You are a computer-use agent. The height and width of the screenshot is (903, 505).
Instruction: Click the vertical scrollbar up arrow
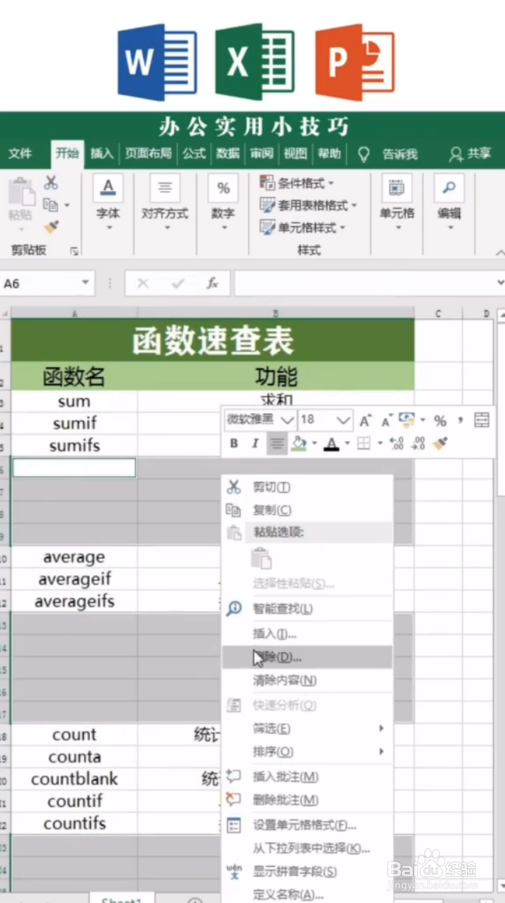coord(500,314)
